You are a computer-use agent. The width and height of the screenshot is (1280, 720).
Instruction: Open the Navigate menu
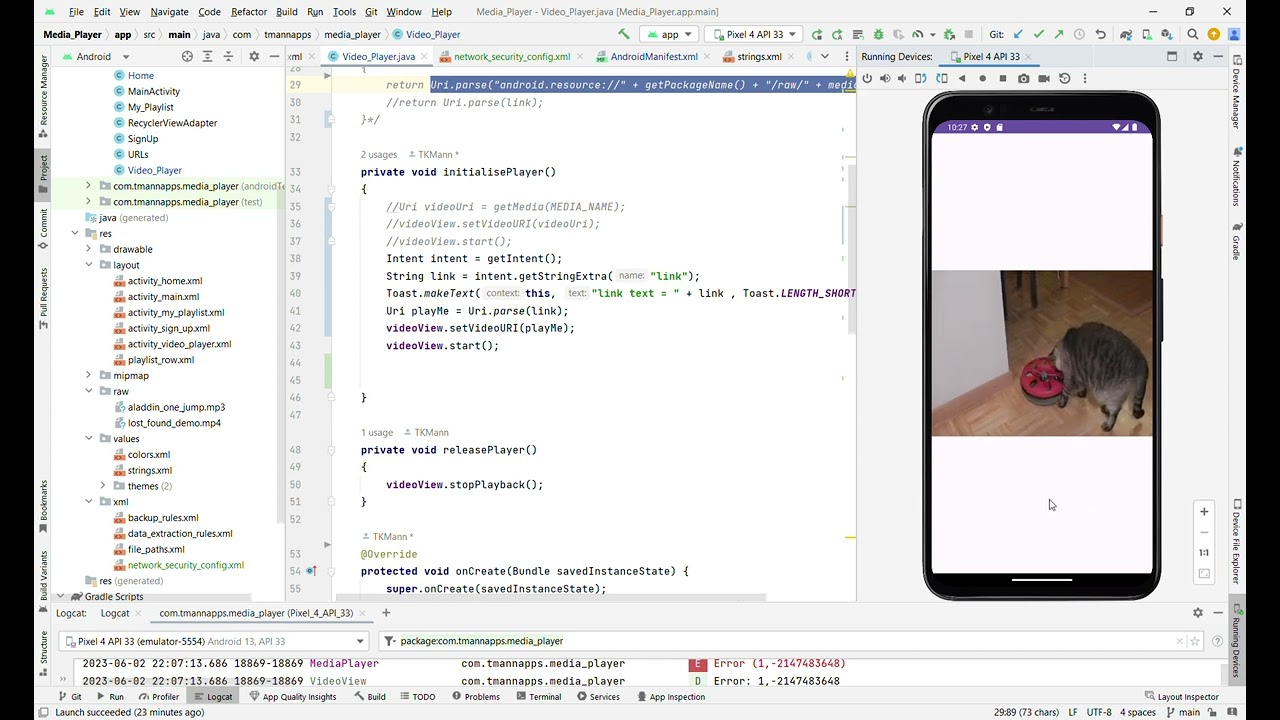[x=169, y=12]
